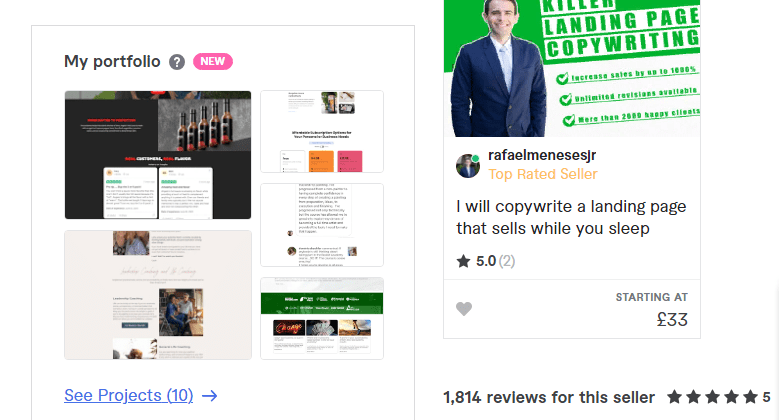
Task: Click the pink NEW badge
Action: pyautogui.click(x=213, y=62)
